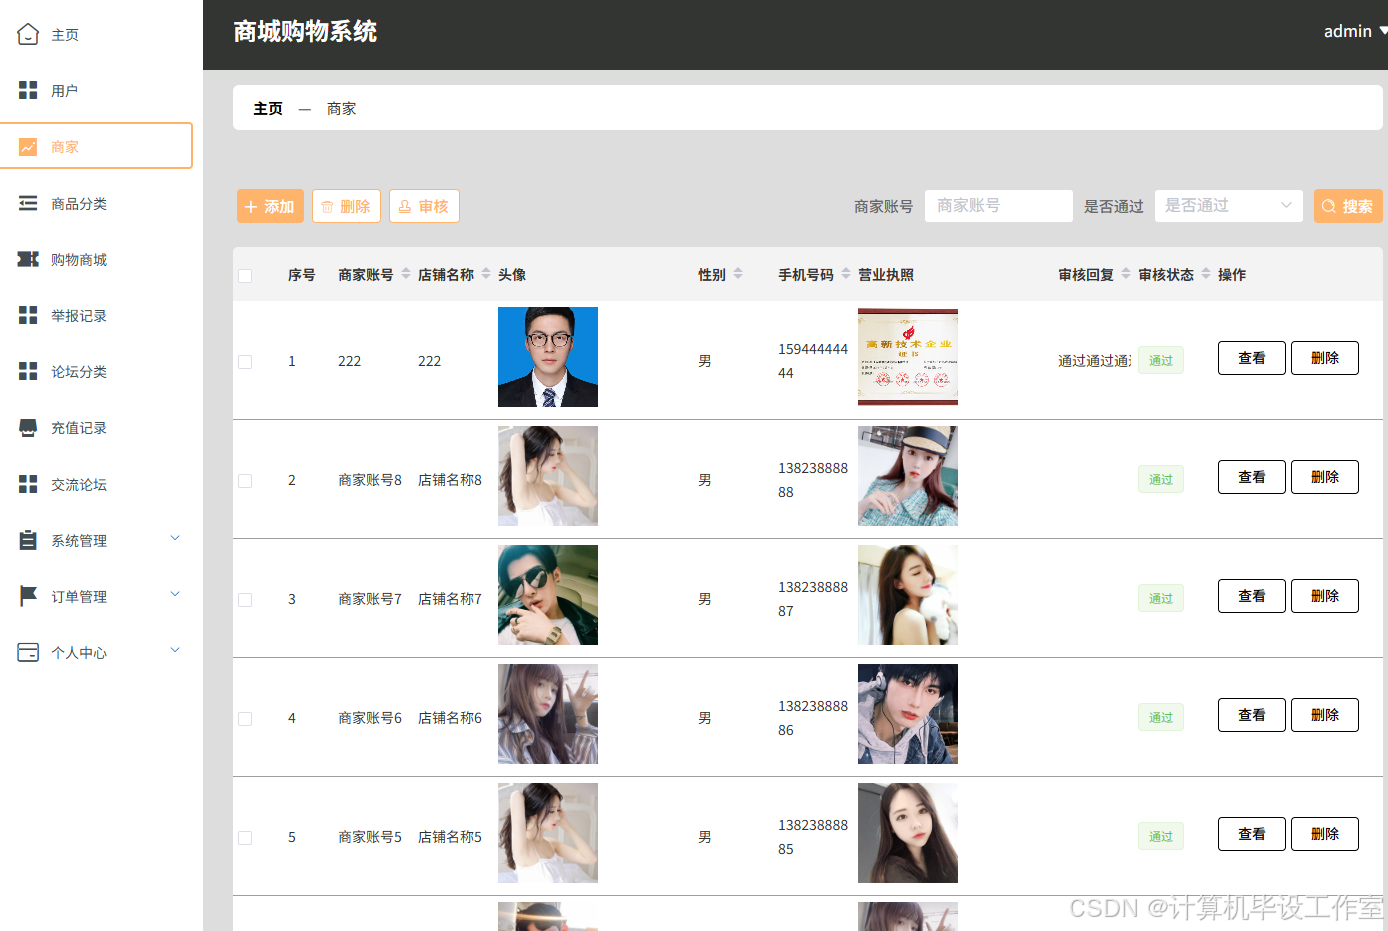Click the 店铺名称5 cell

click(450, 837)
